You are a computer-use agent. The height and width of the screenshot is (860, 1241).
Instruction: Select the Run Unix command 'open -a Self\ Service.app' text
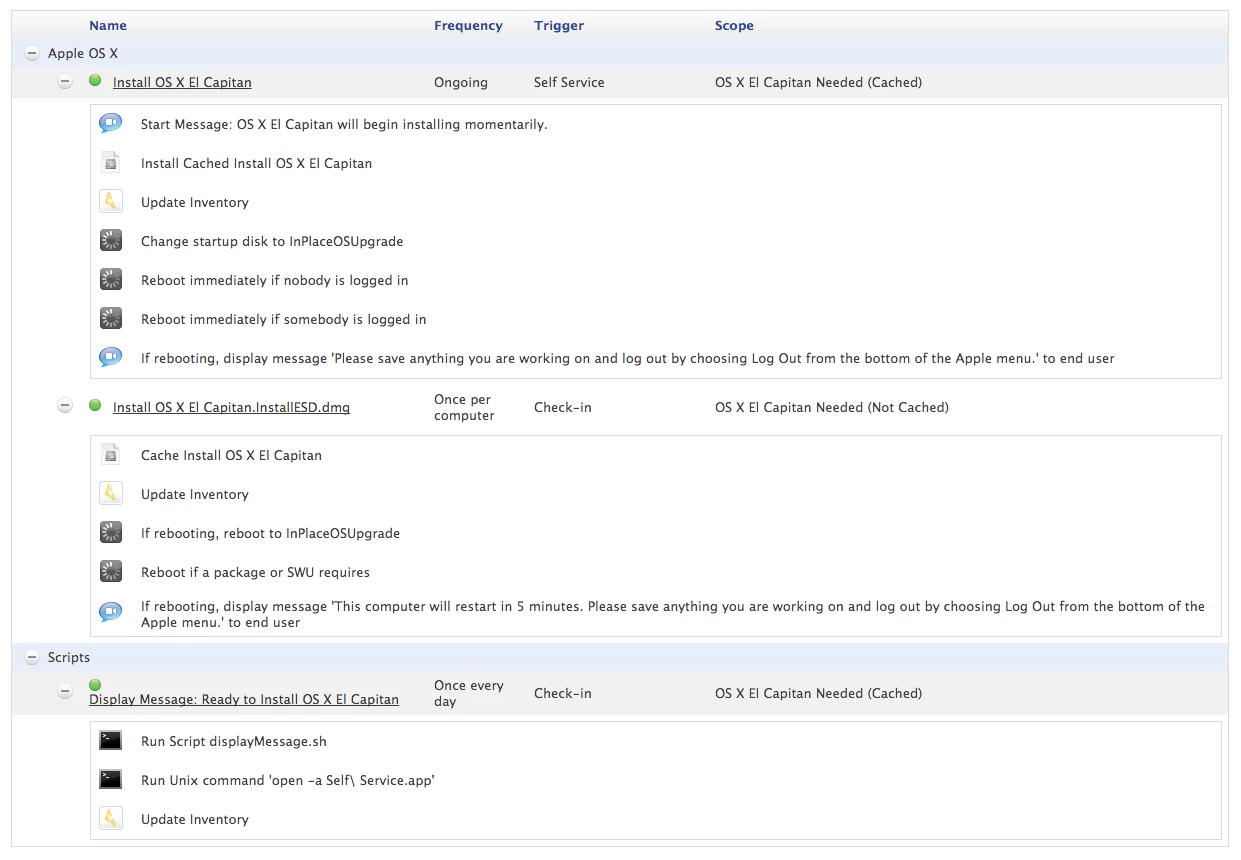coord(288,781)
